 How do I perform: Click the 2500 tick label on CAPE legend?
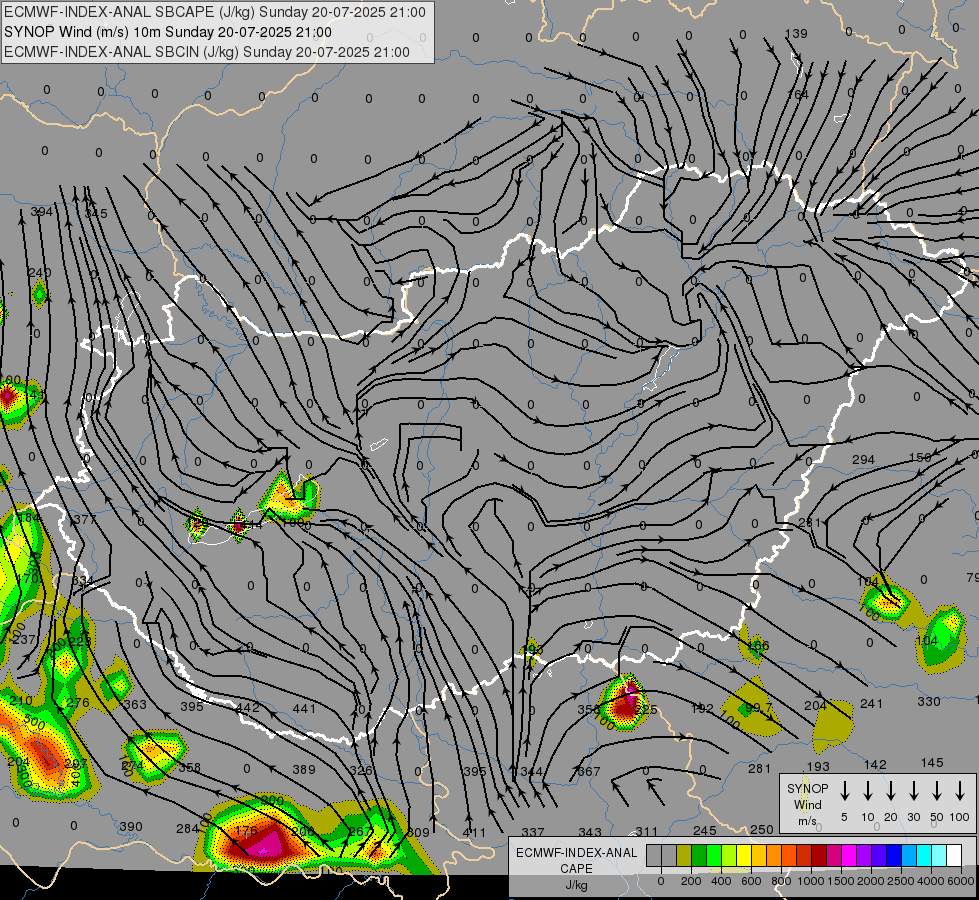901,881
